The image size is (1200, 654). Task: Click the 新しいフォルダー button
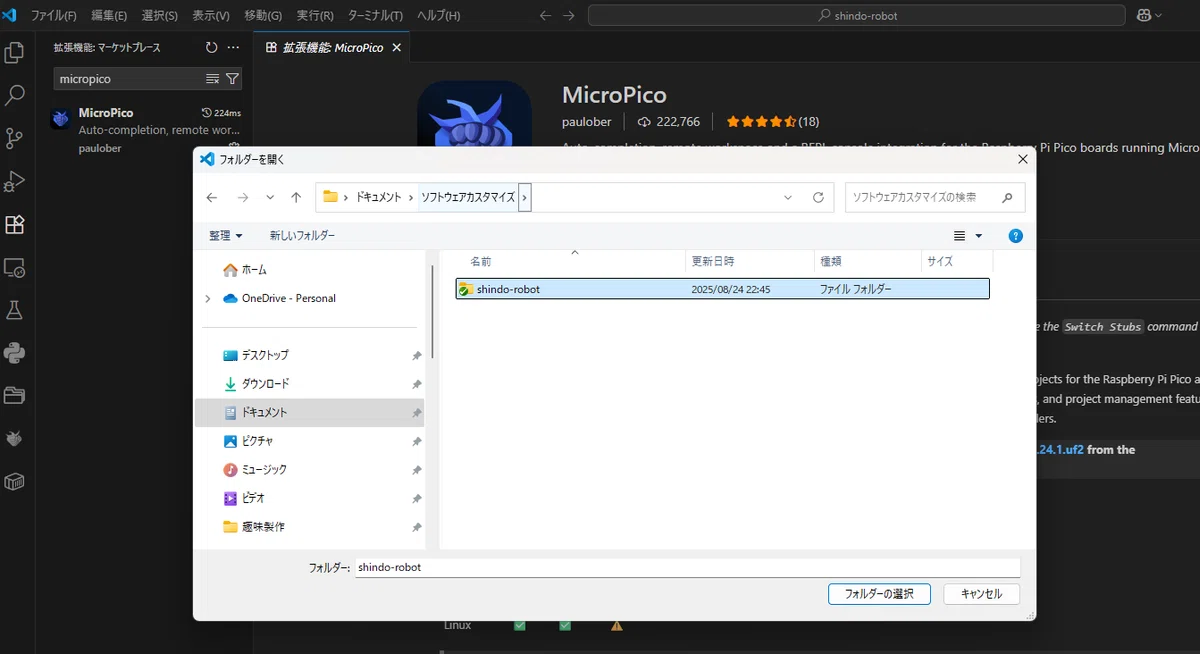[303, 236]
